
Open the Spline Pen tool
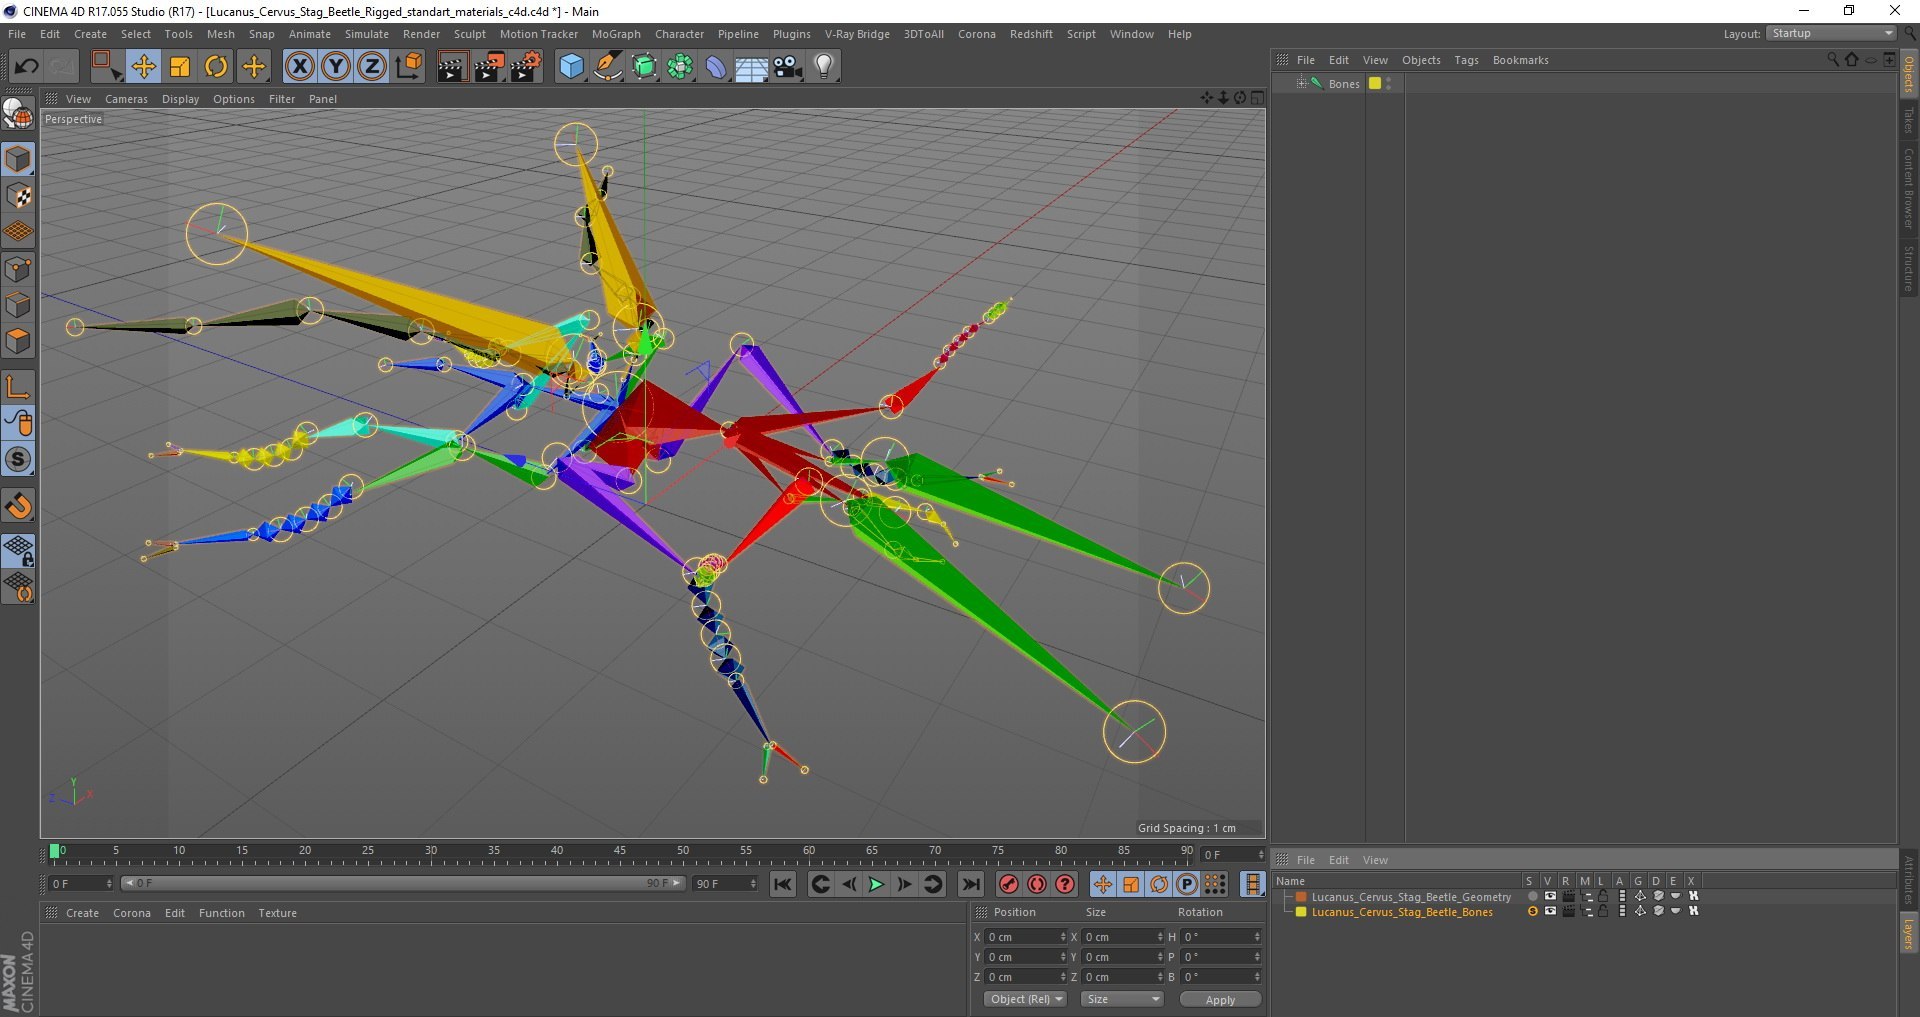(x=608, y=66)
